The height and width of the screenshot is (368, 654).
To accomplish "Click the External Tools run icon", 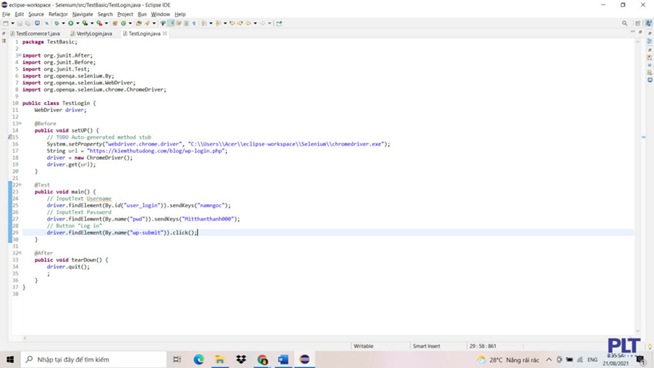I will point(99,23).
